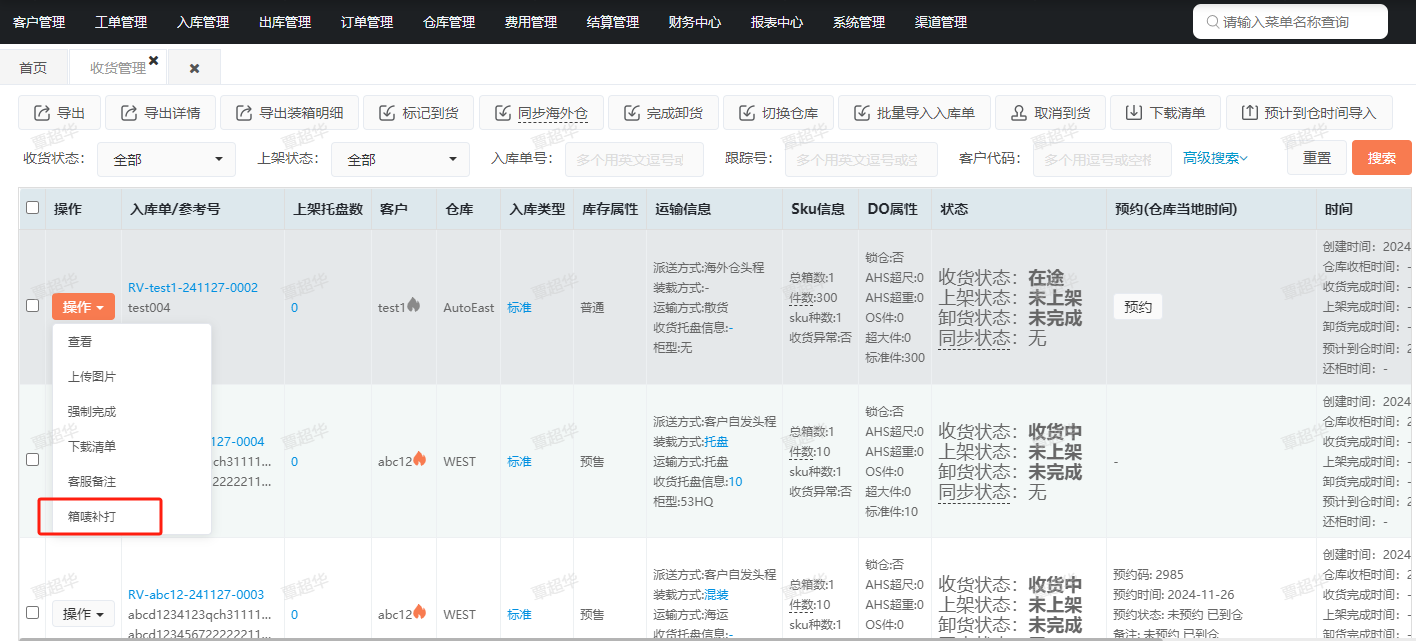
Task: Click the 收货托盘信息 value 10 link
Action: tap(735, 481)
